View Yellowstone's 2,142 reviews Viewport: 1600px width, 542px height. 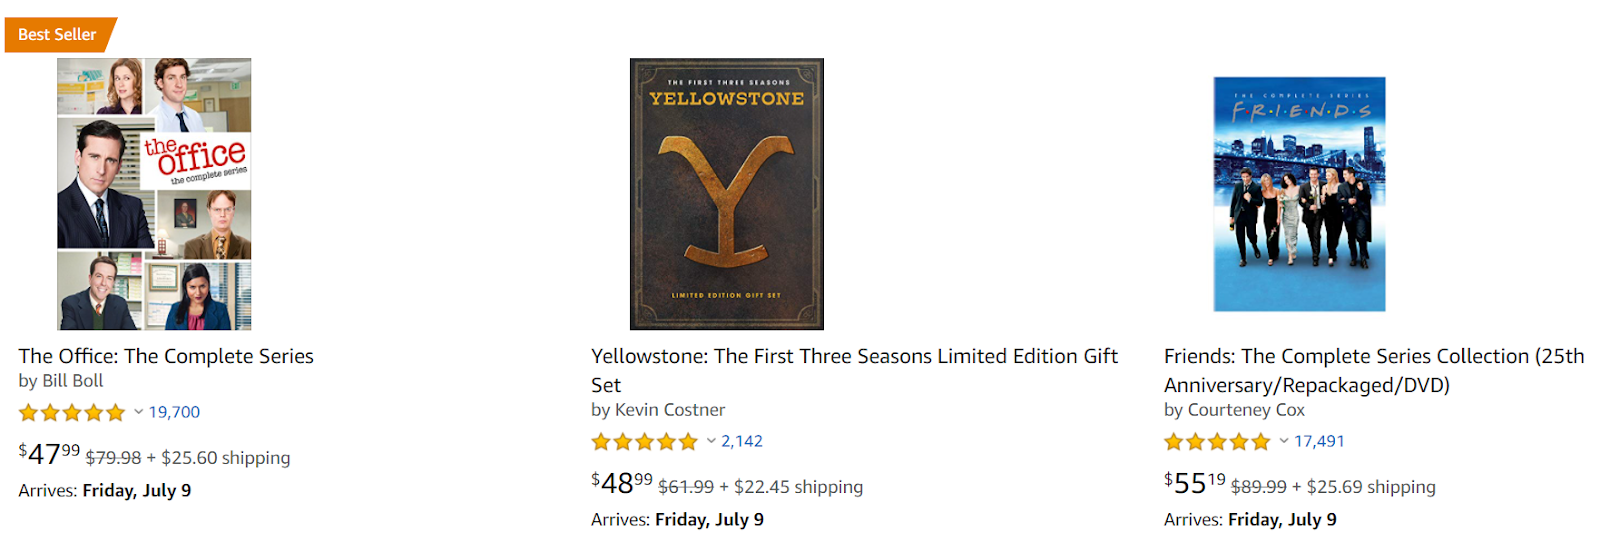tap(742, 441)
